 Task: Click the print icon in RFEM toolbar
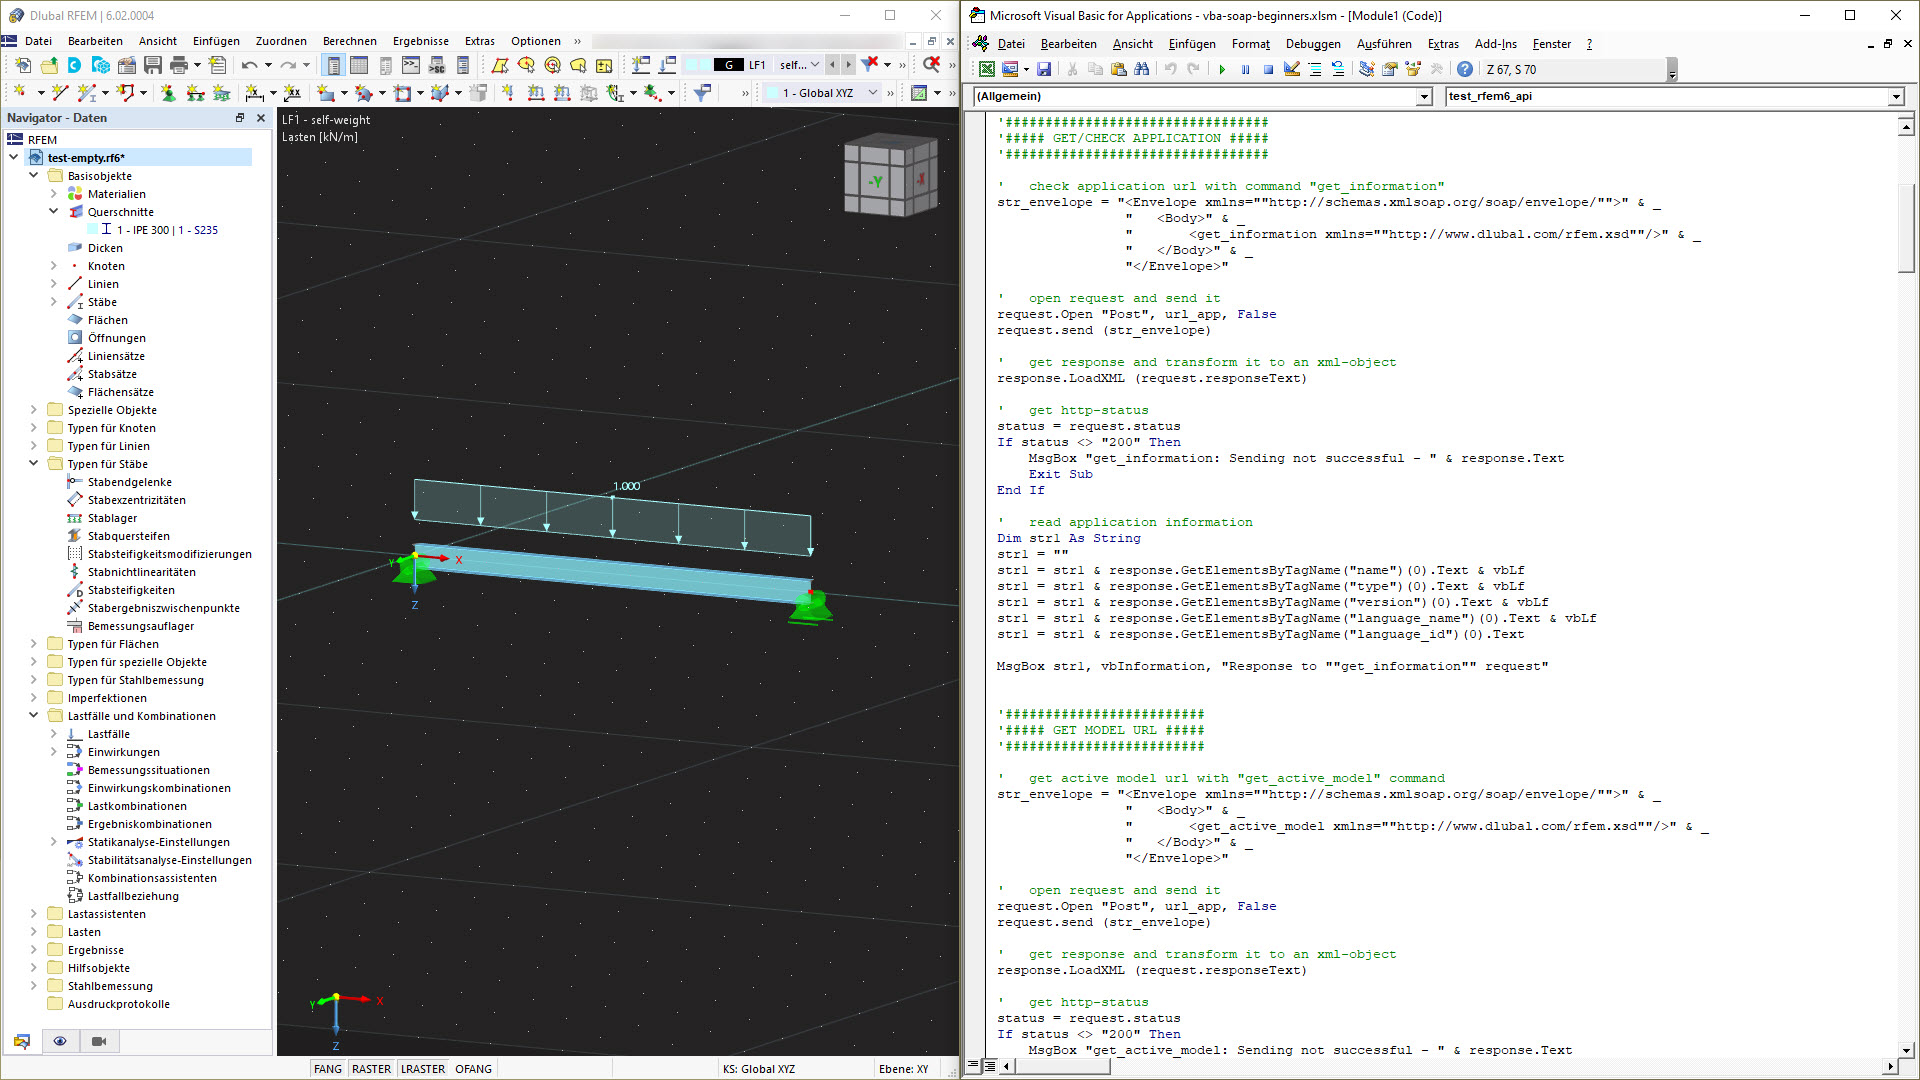click(179, 65)
